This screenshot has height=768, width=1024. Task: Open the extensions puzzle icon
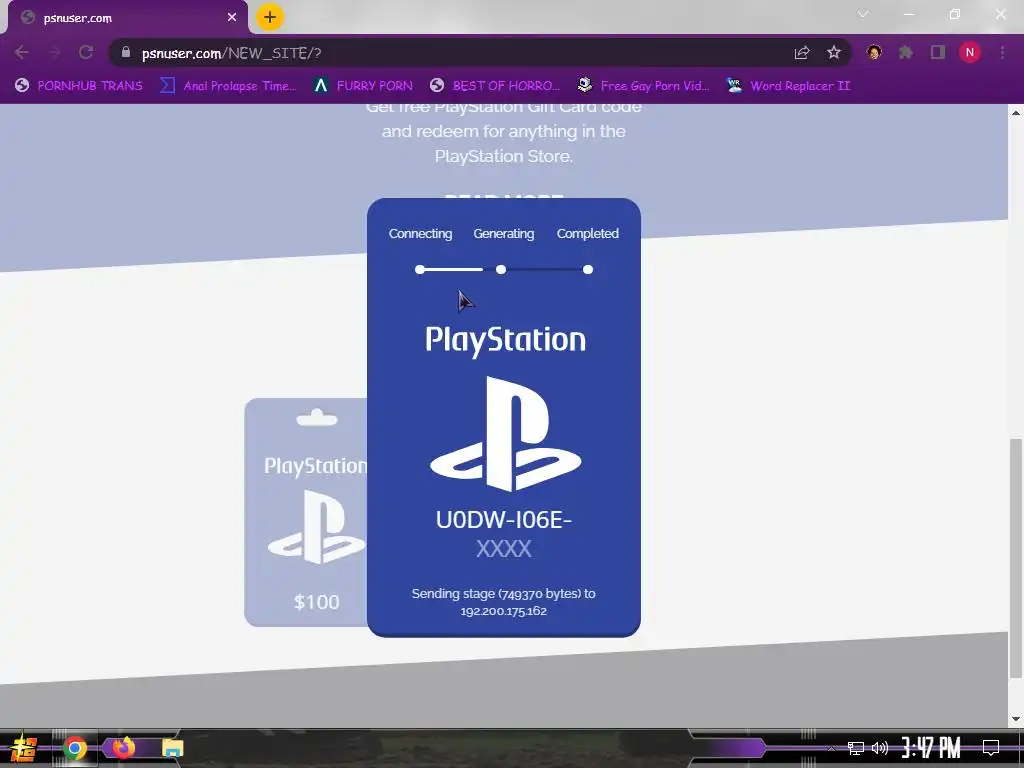coord(906,52)
